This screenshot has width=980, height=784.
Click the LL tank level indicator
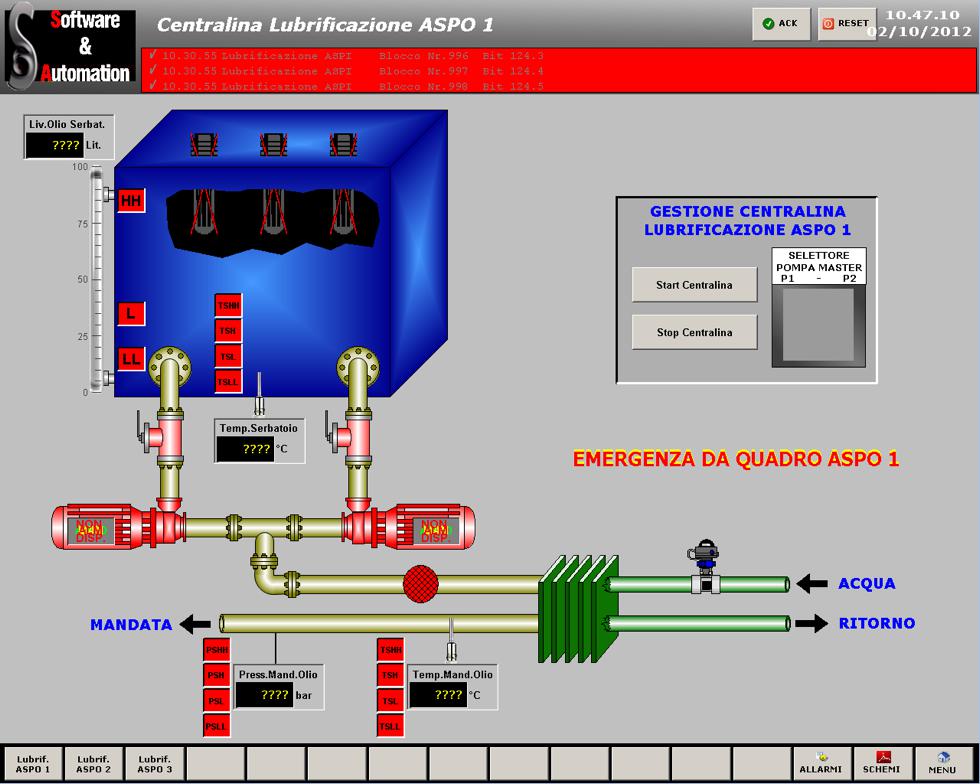[131, 358]
